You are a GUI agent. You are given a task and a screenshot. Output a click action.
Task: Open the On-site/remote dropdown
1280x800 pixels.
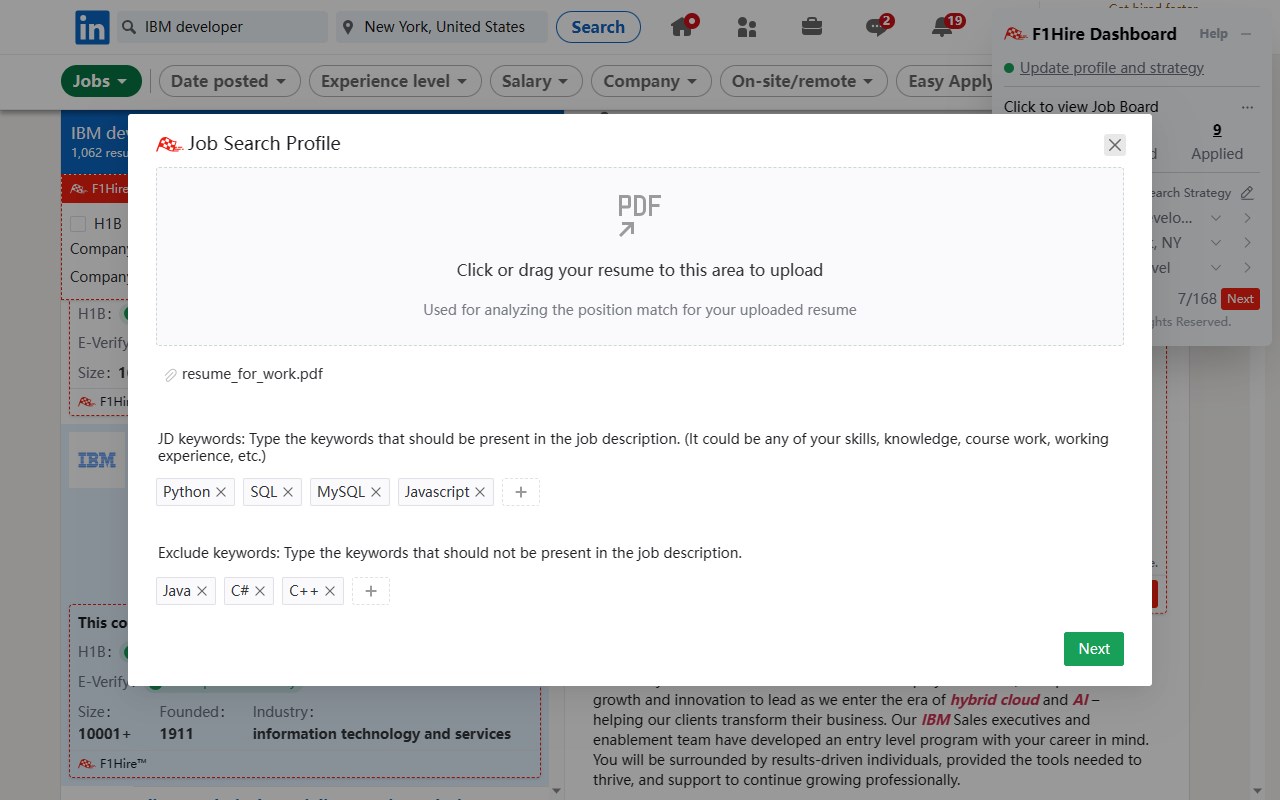pyautogui.click(x=803, y=81)
